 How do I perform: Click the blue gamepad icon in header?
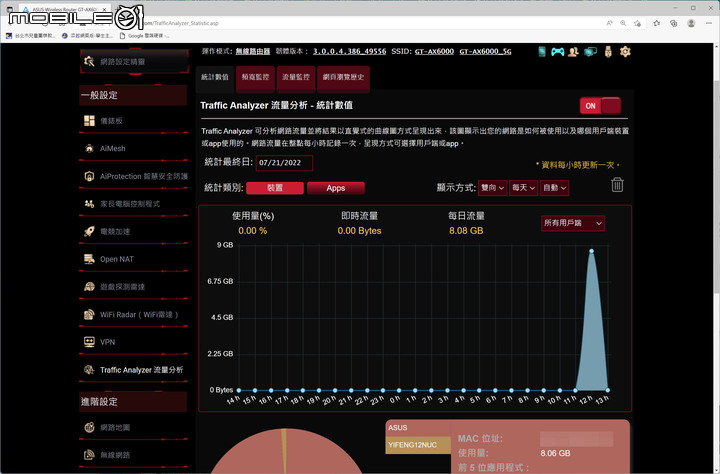coord(557,51)
